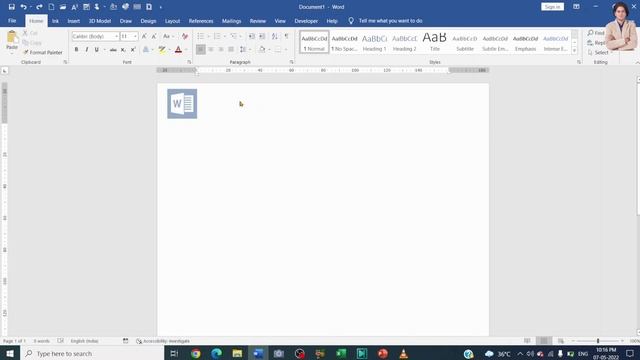Switch to Print Layout view in status bar
Screen dimensions: 640x360
(544, 341)
